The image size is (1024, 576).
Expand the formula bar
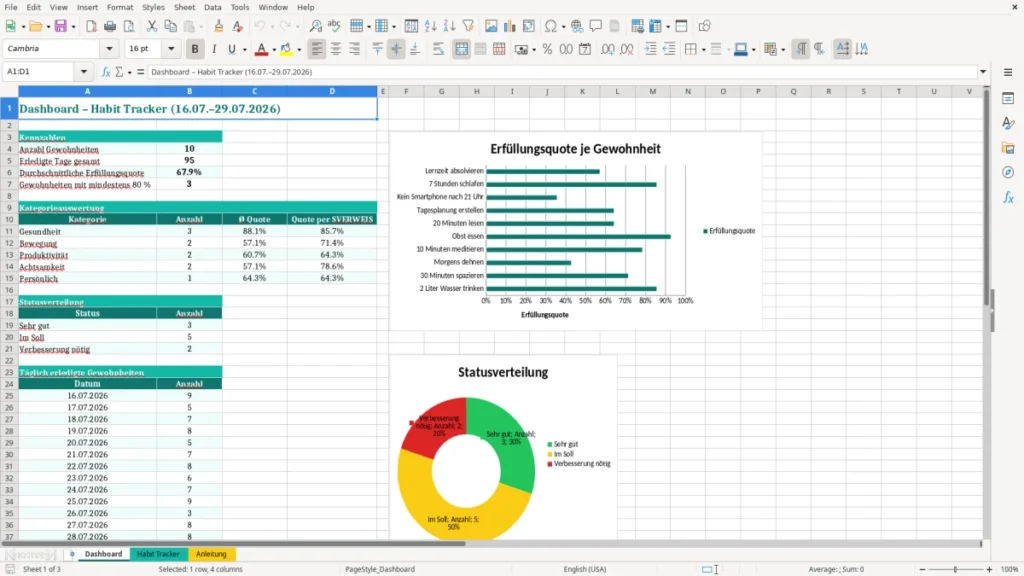coord(983,72)
